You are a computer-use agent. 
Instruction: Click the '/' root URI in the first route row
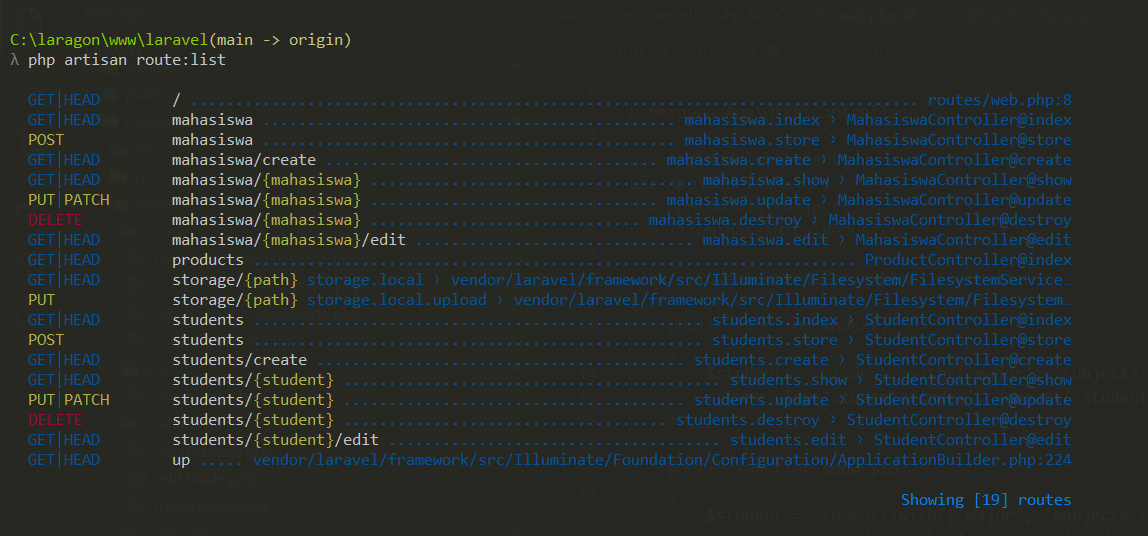(176, 100)
